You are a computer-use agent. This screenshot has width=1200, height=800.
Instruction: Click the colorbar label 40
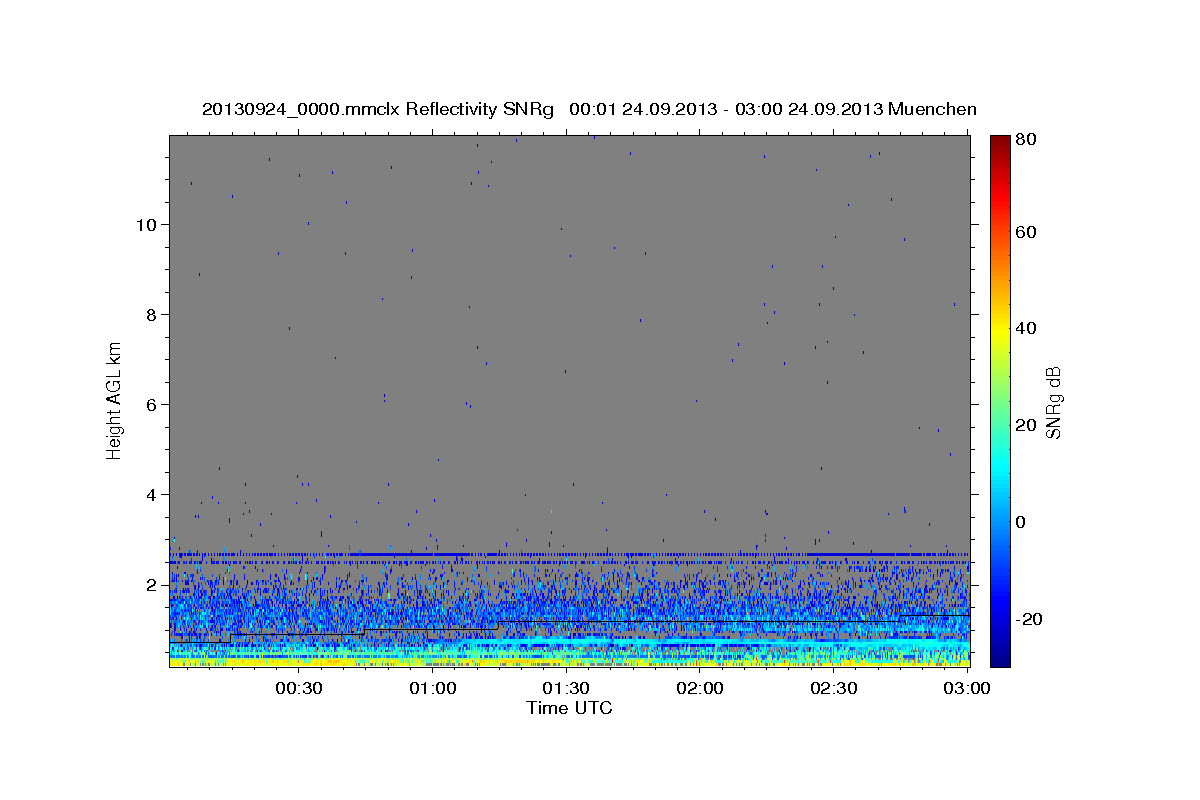pos(1025,328)
